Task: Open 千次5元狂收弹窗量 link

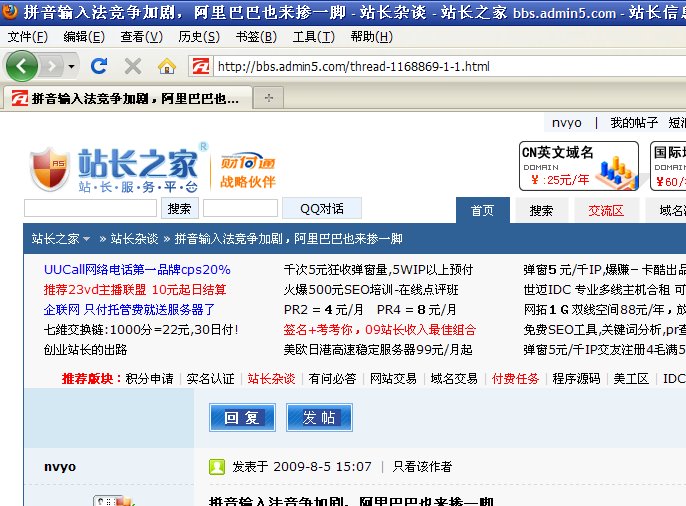Action: coord(378,269)
